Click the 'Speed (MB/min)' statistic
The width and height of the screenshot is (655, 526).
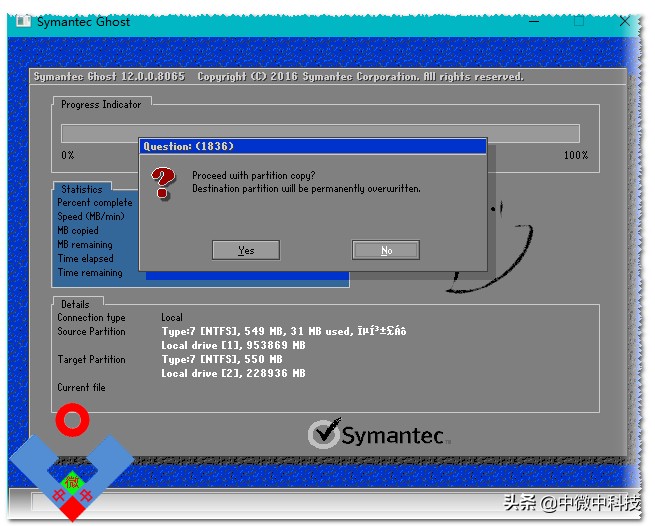coord(91,216)
